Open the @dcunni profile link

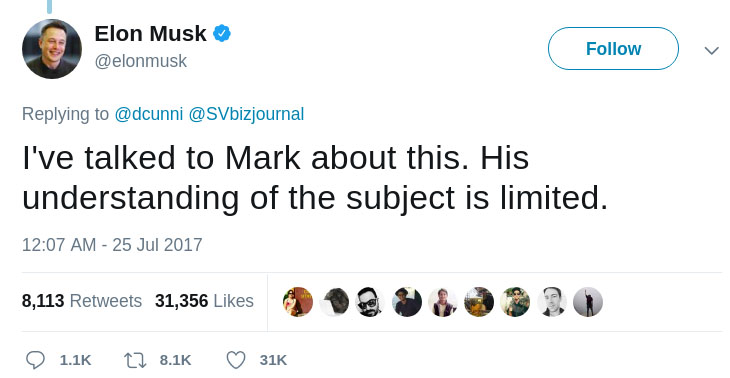tap(149, 114)
